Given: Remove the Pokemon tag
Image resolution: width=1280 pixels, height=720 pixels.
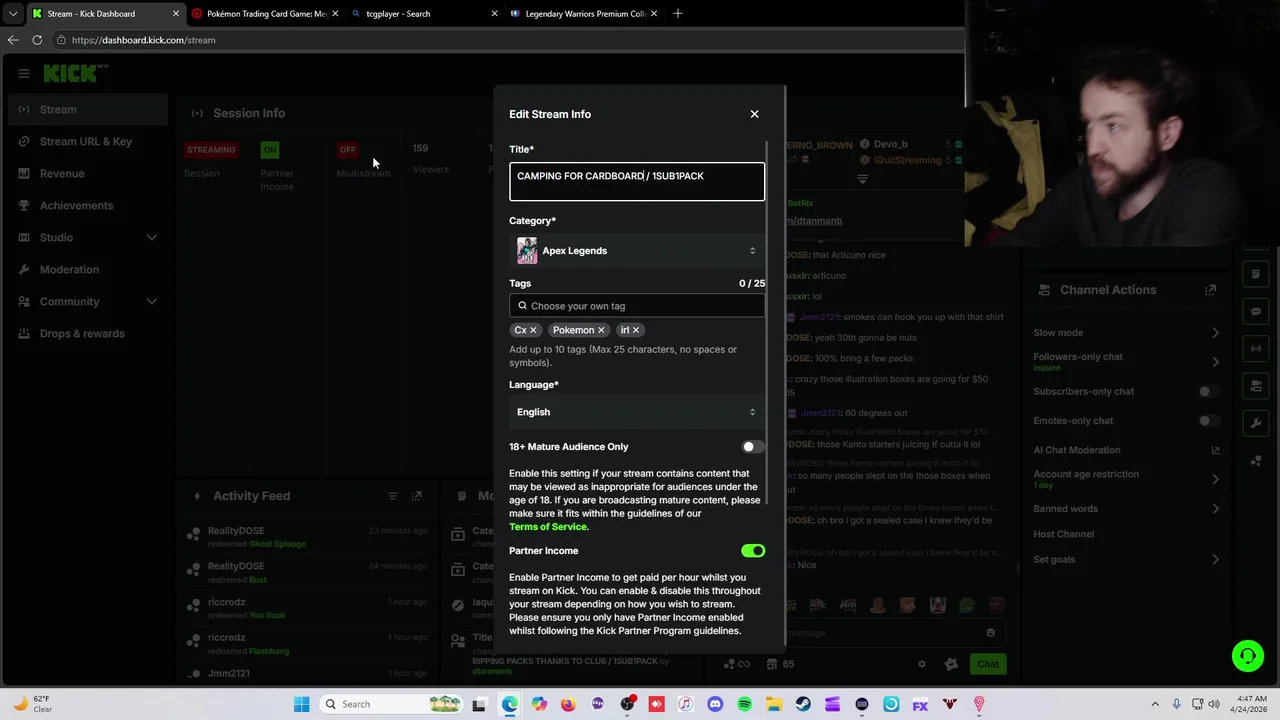Looking at the screenshot, I should coord(601,330).
